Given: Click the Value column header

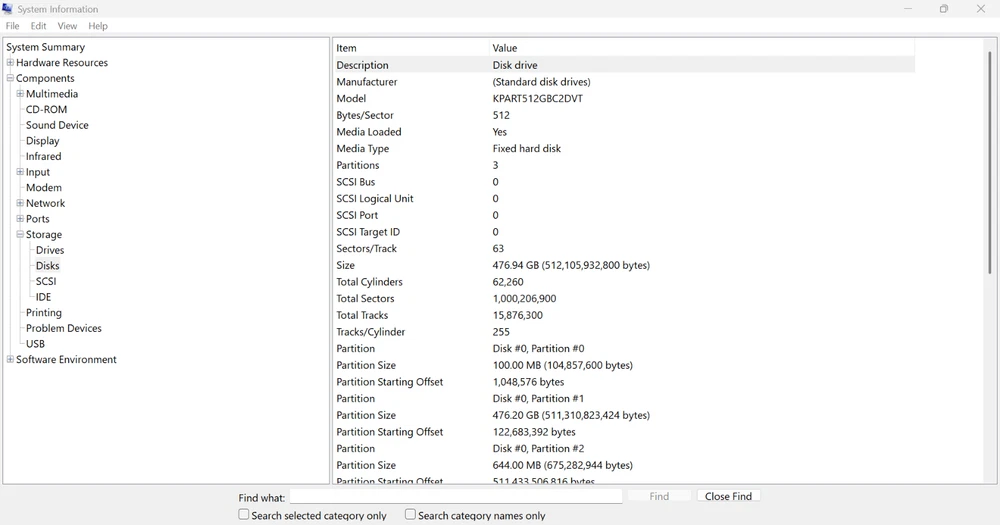Looking at the screenshot, I should pos(505,48).
